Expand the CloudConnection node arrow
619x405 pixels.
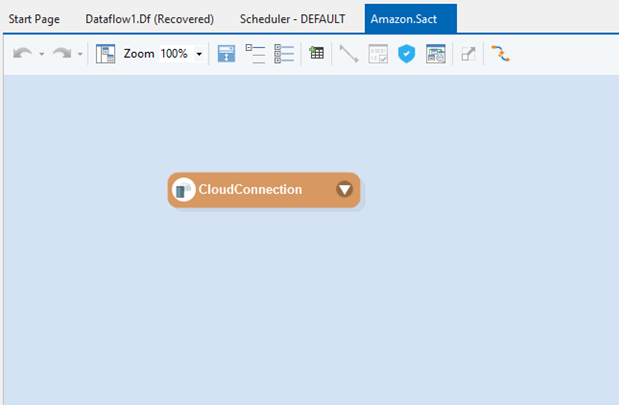click(x=345, y=189)
